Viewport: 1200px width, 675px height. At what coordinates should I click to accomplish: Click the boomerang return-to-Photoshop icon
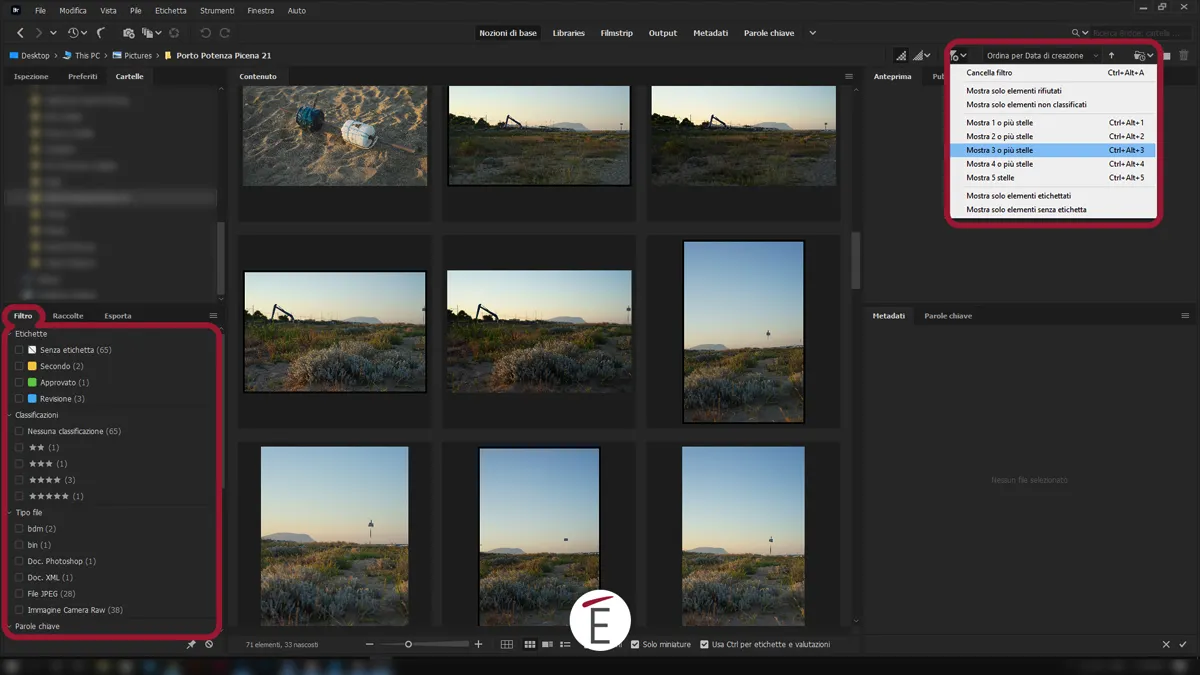(100, 32)
